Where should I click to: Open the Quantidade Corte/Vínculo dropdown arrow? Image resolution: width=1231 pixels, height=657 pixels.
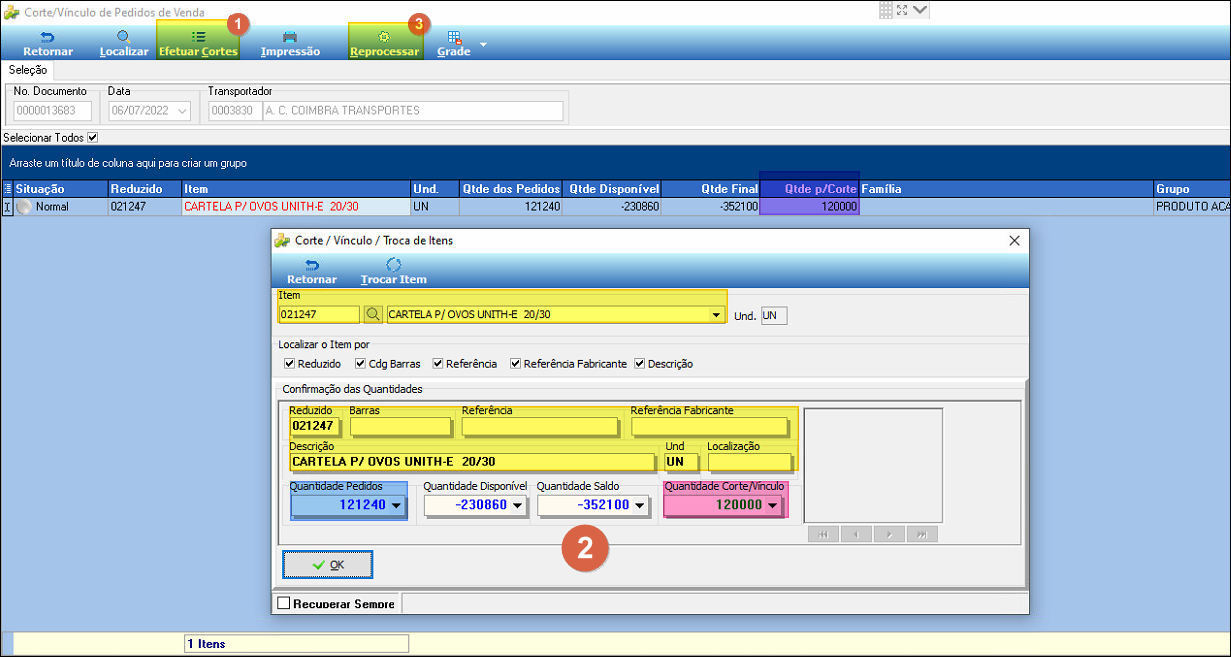[x=772, y=506]
